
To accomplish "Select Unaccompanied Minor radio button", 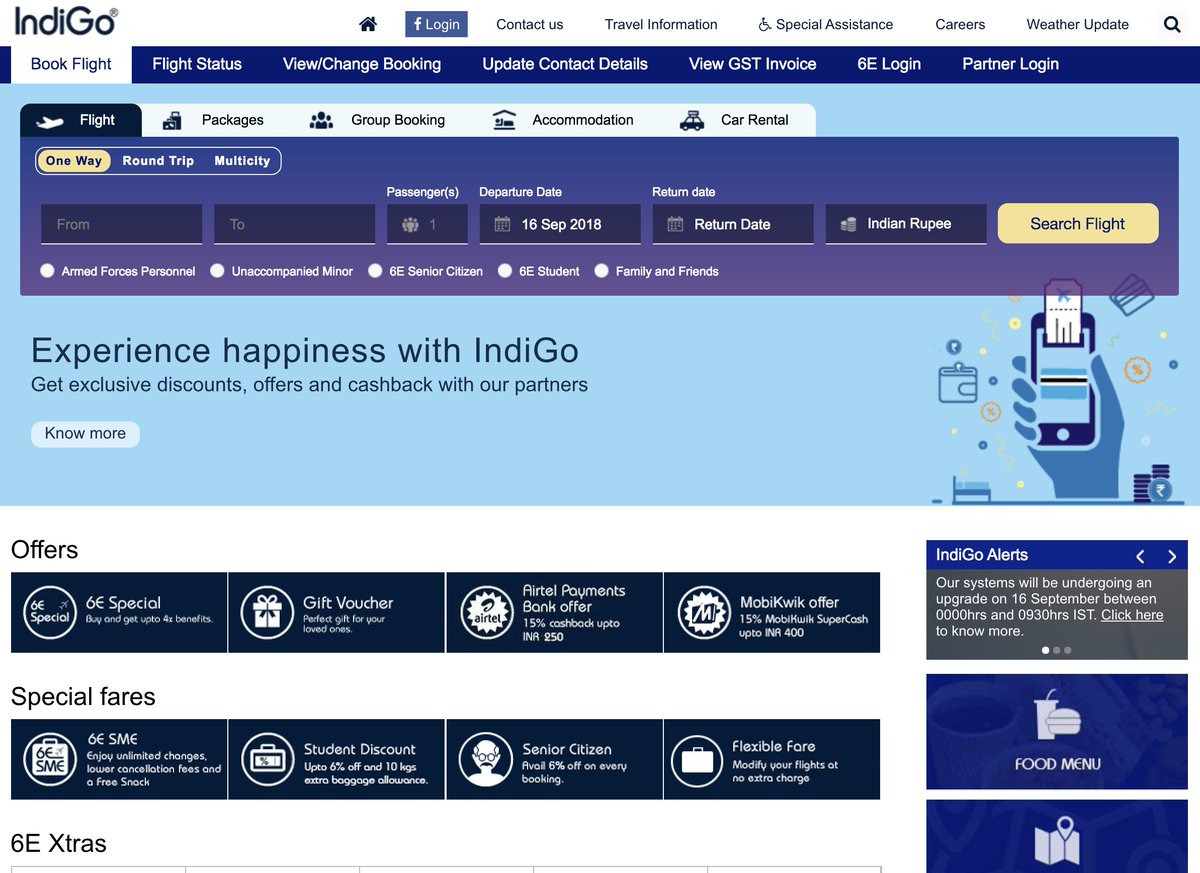I will coord(217,271).
